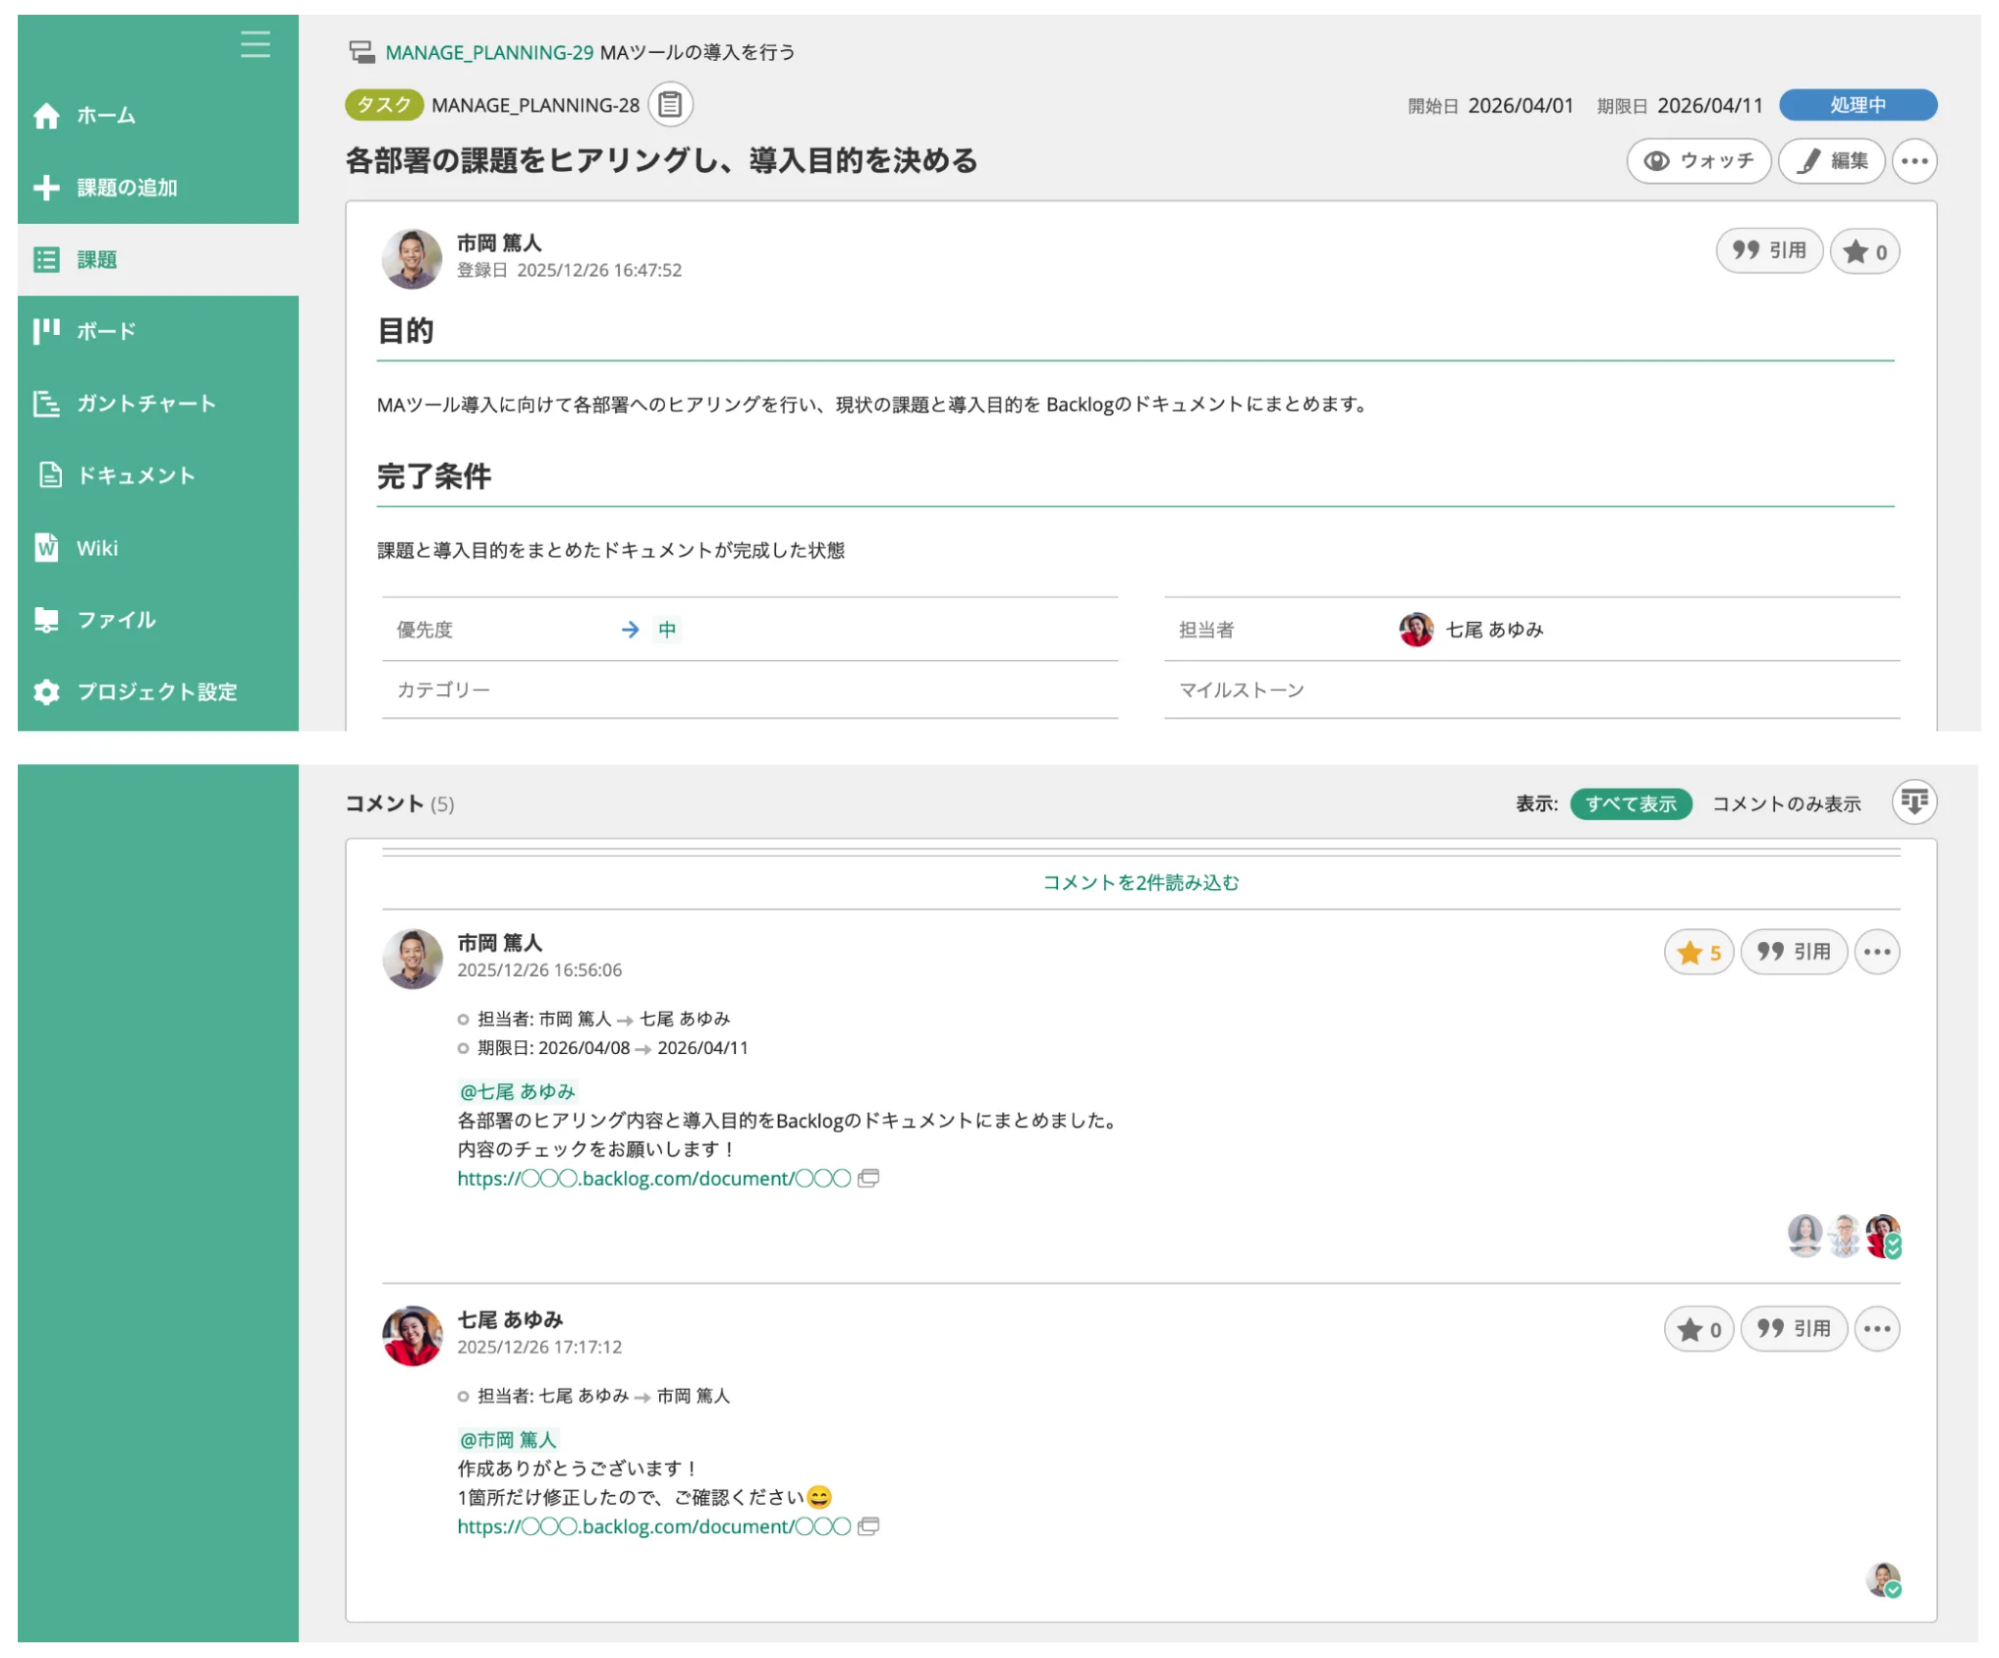Click 市岡 篤人 avatar in issue description
The width and height of the screenshot is (1999, 1658).
click(x=412, y=258)
